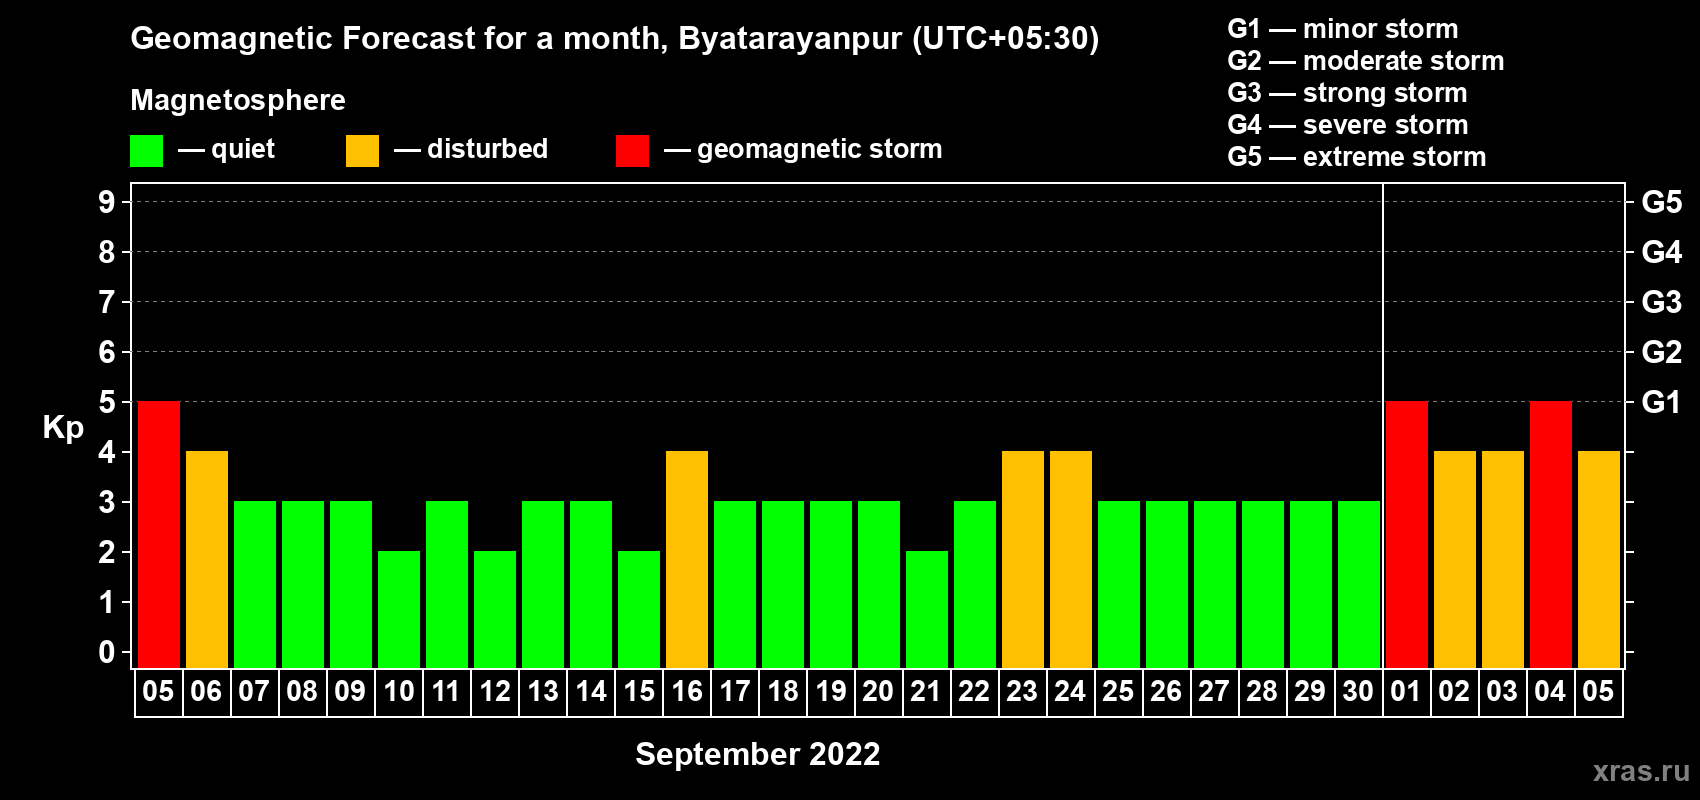Click the orange bar above date 16
Screen dimensions: 1700x800
point(687,559)
